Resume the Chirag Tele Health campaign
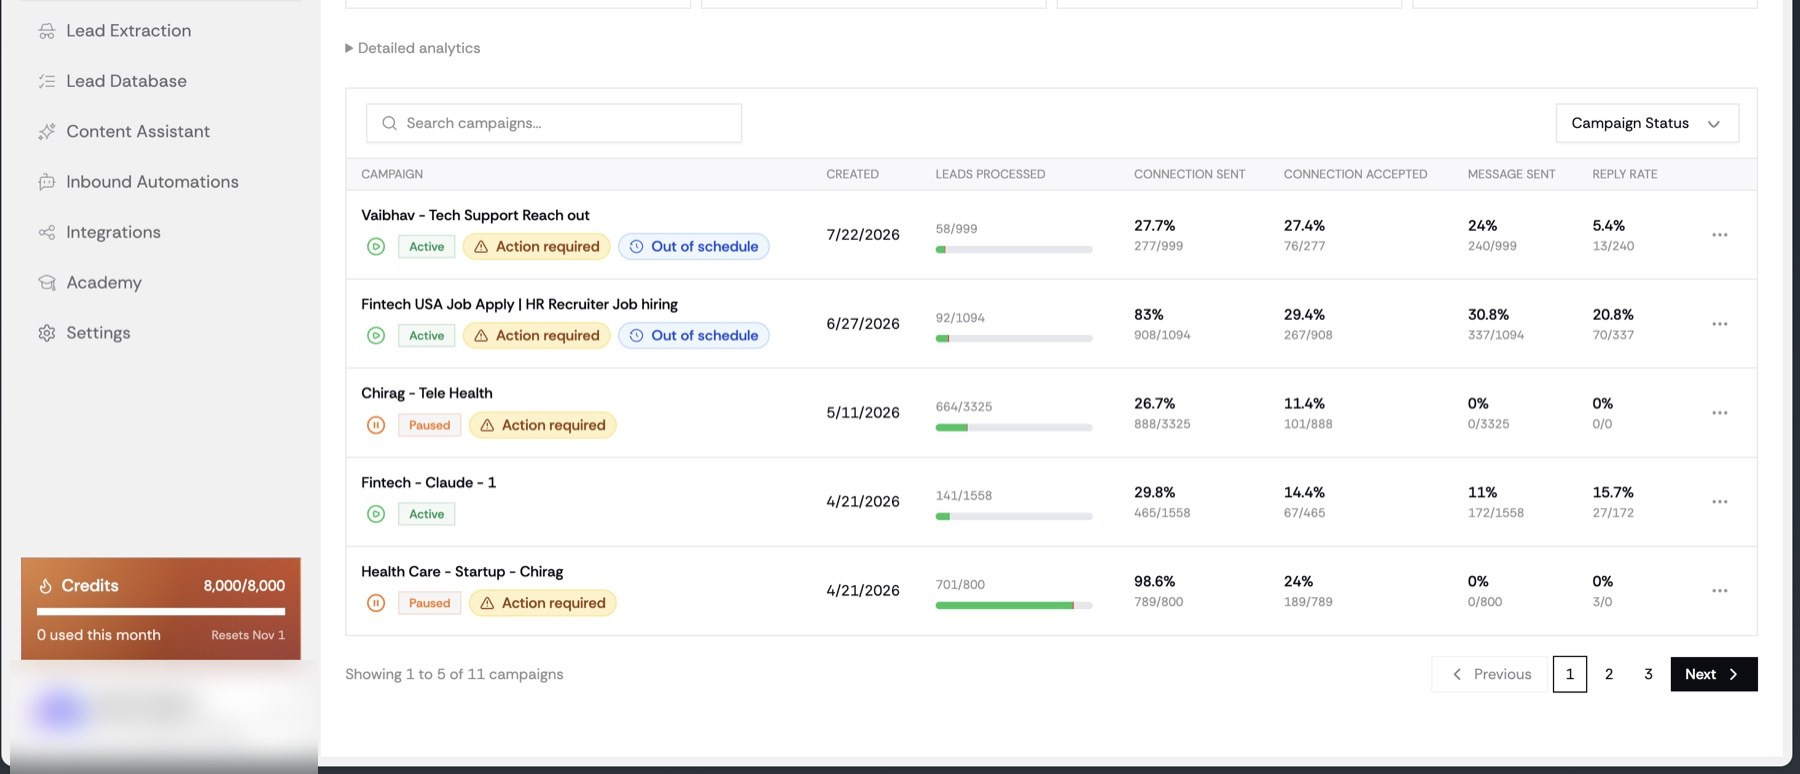The width and height of the screenshot is (1800, 774). (x=376, y=425)
